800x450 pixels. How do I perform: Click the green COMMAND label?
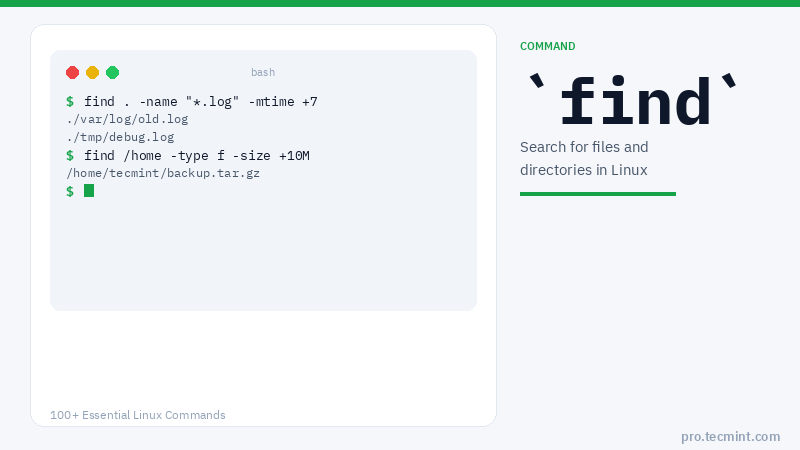pos(547,46)
